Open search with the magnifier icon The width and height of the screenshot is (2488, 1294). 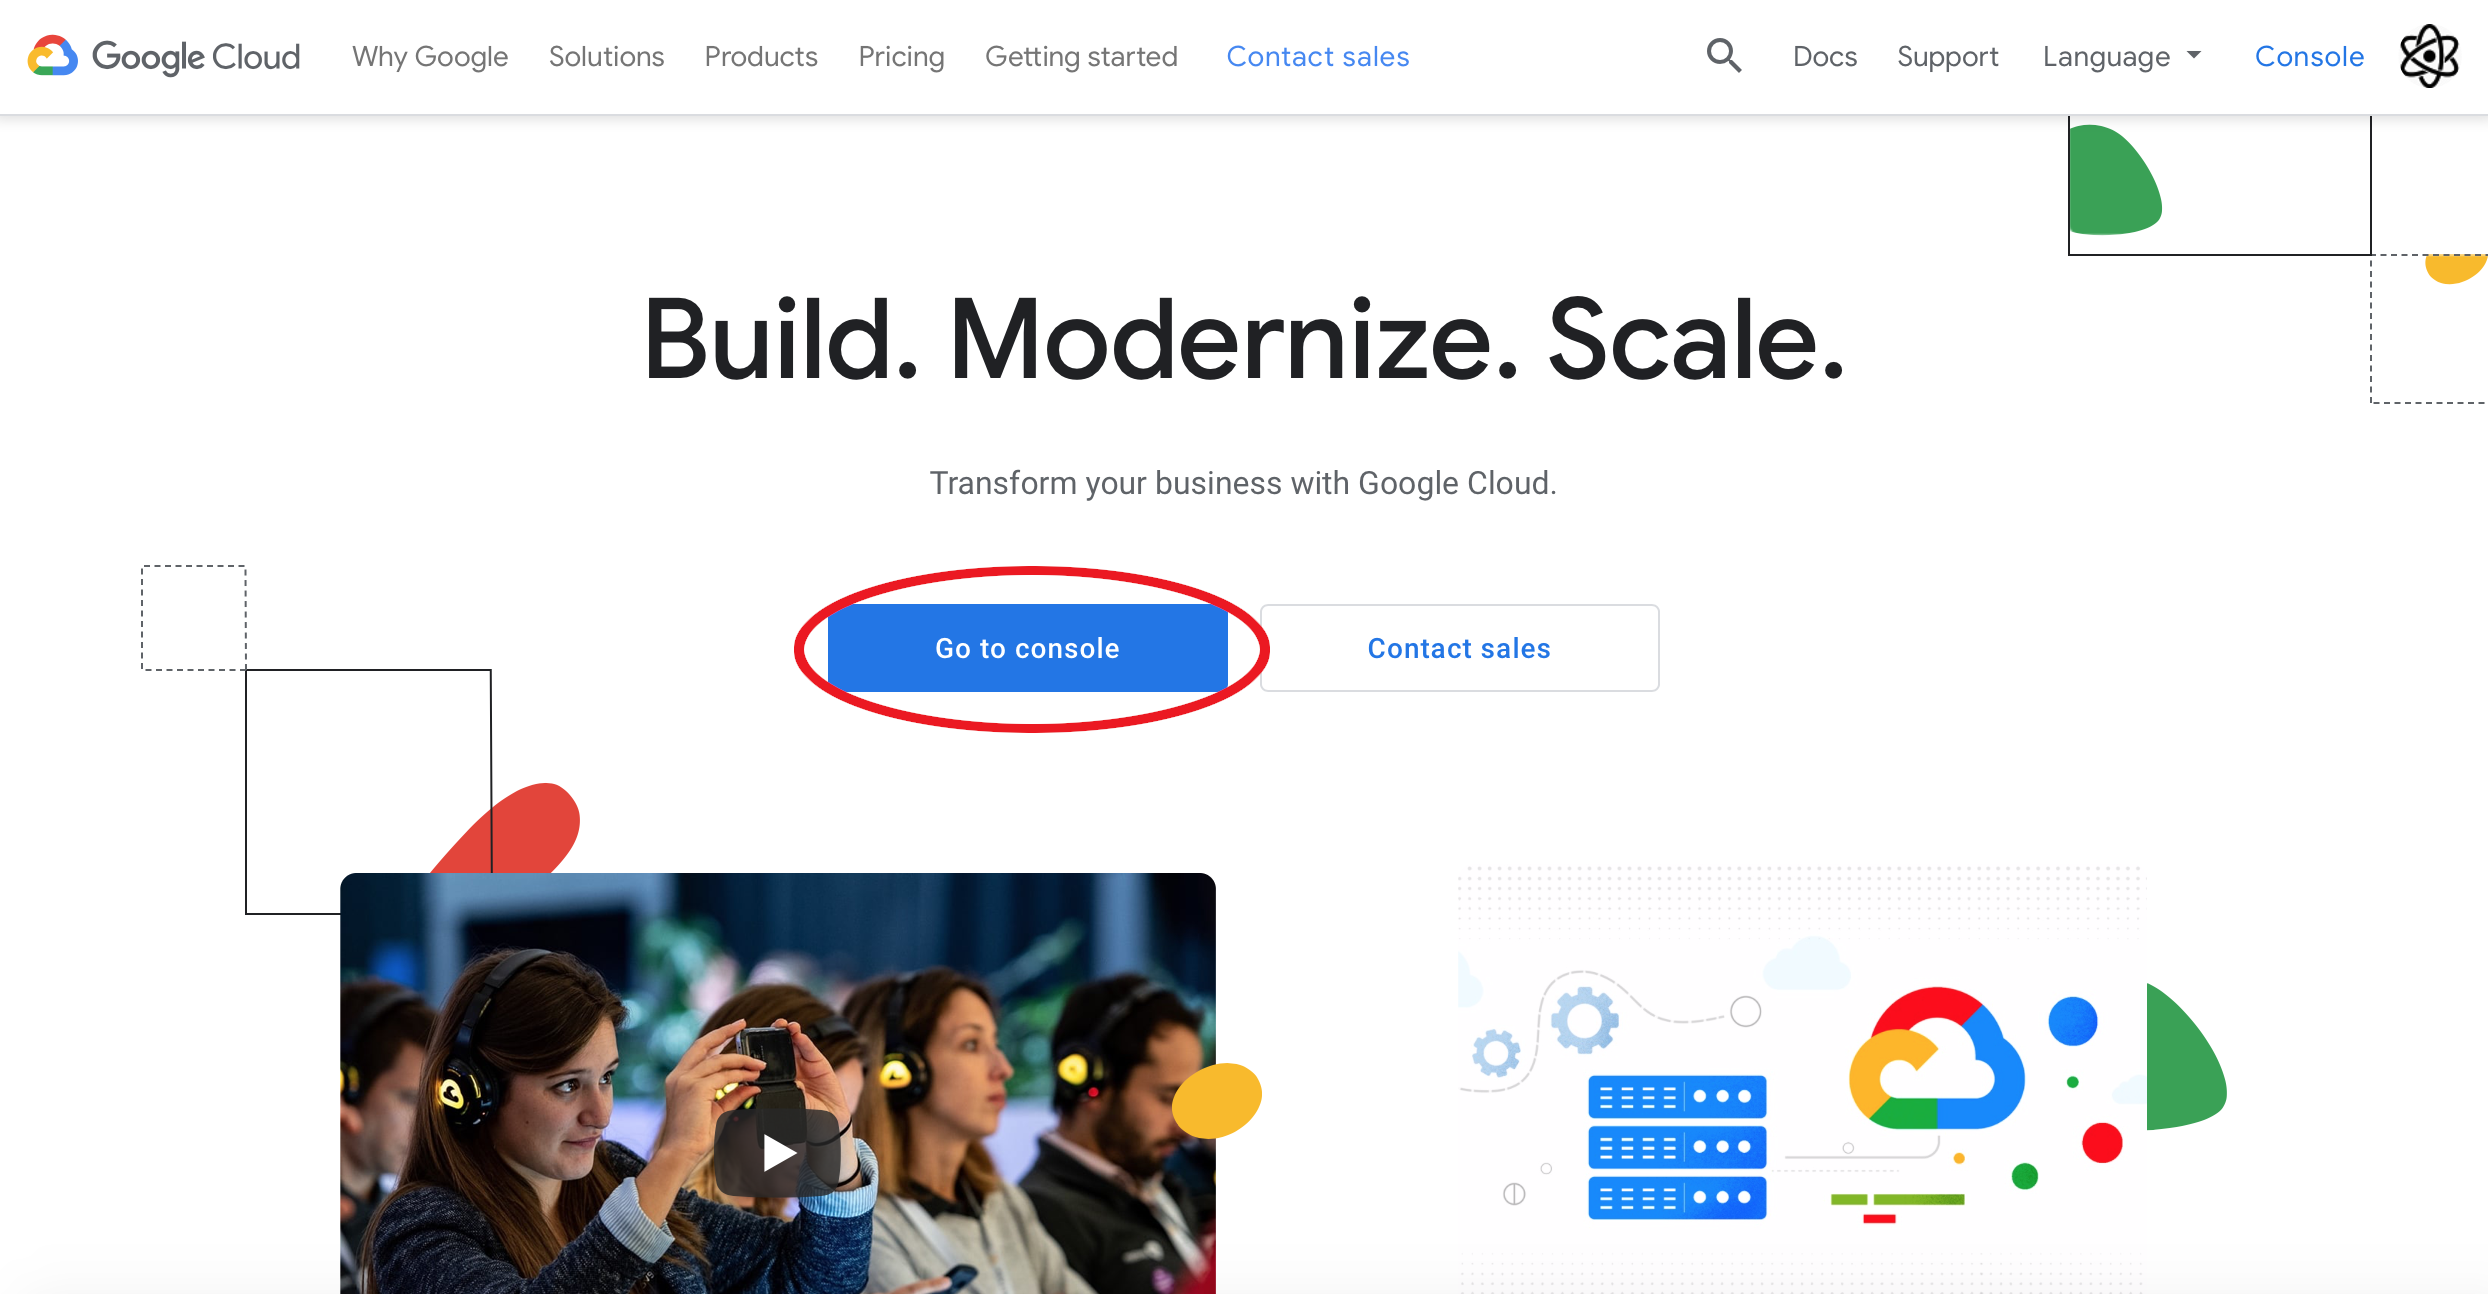click(1724, 56)
